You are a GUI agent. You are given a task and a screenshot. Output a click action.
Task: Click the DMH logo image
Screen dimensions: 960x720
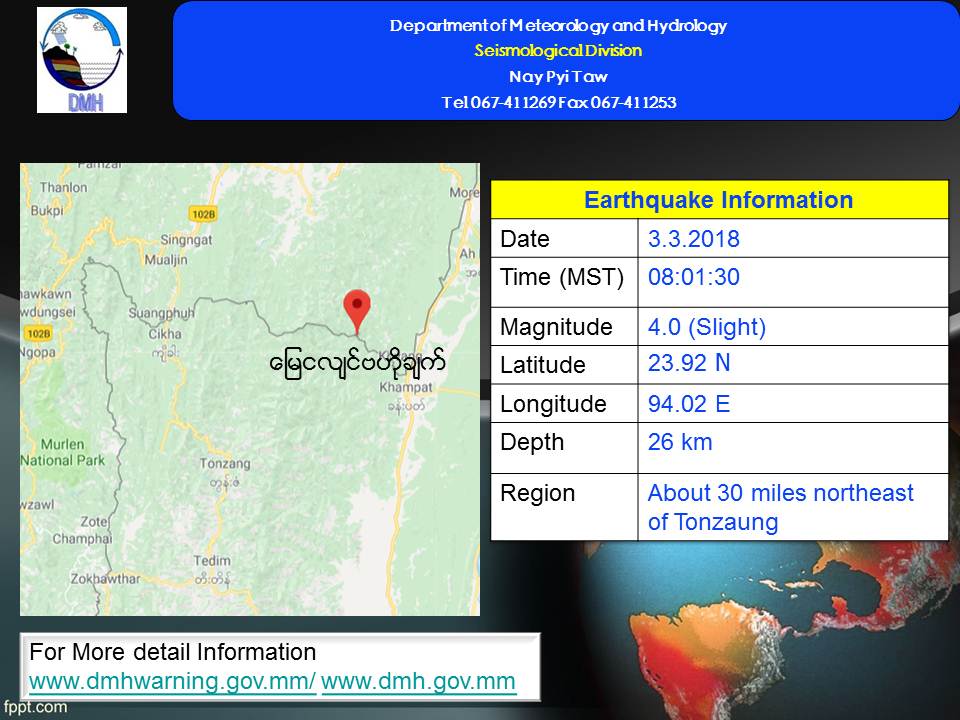(82, 60)
